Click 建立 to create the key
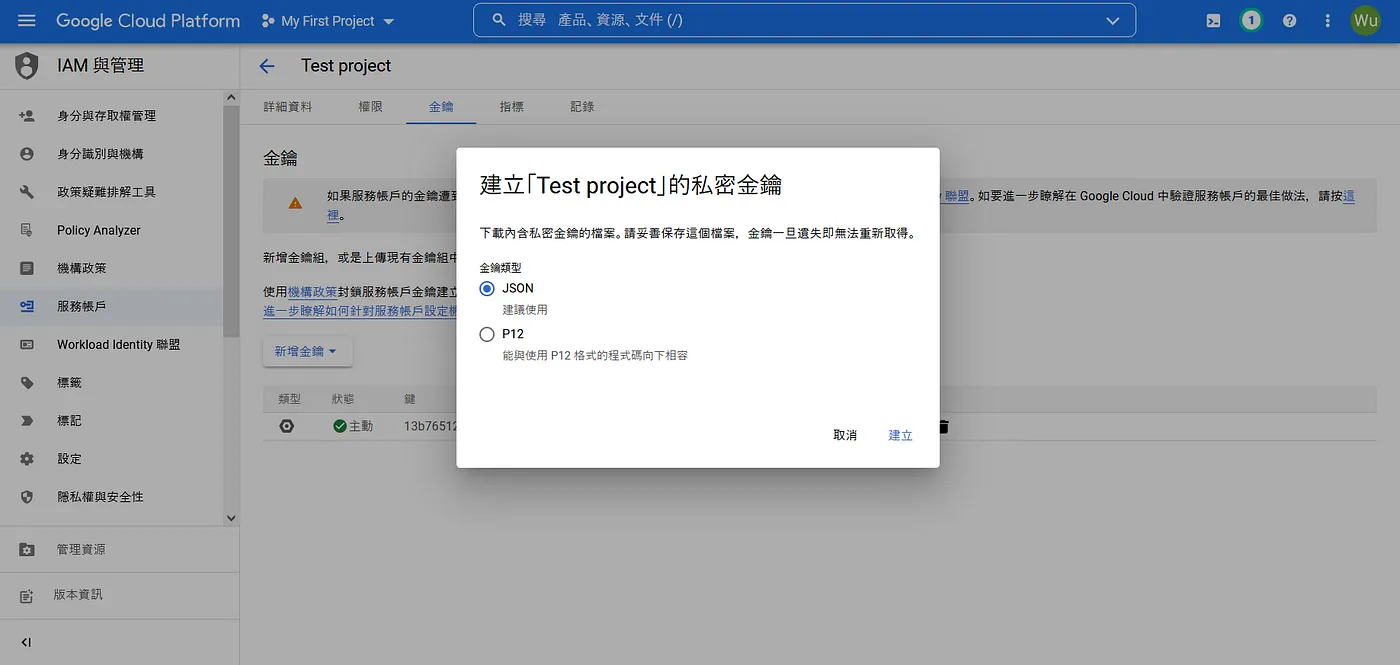The width and height of the screenshot is (1400, 665). point(900,435)
